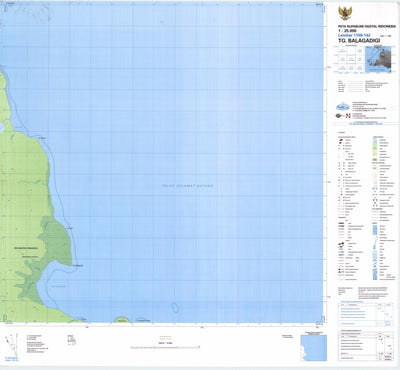Click the adjoining sheets index grid diagram
This screenshot has width=400, height=370.
point(350,59)
